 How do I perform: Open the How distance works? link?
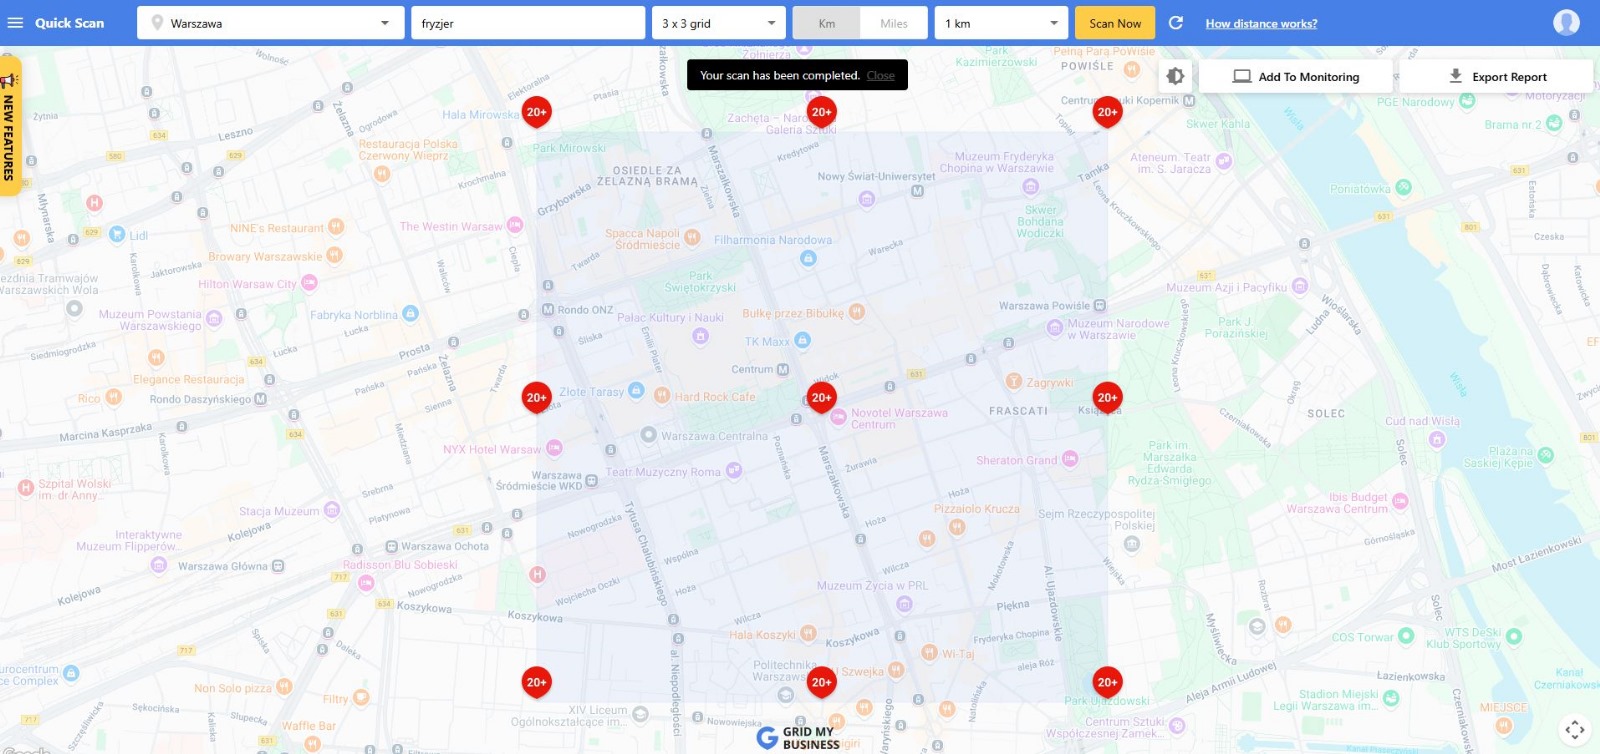(1260, 24)
